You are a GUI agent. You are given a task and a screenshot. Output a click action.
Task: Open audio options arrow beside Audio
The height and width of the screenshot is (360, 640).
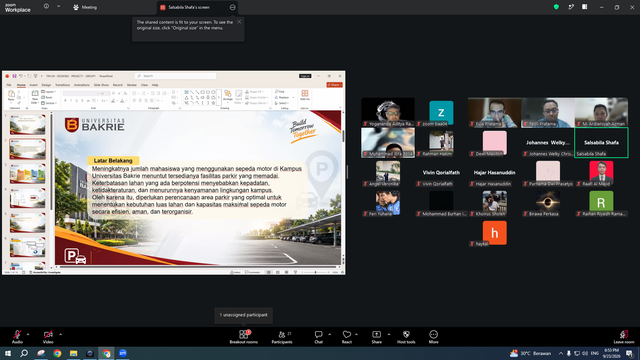28,334
